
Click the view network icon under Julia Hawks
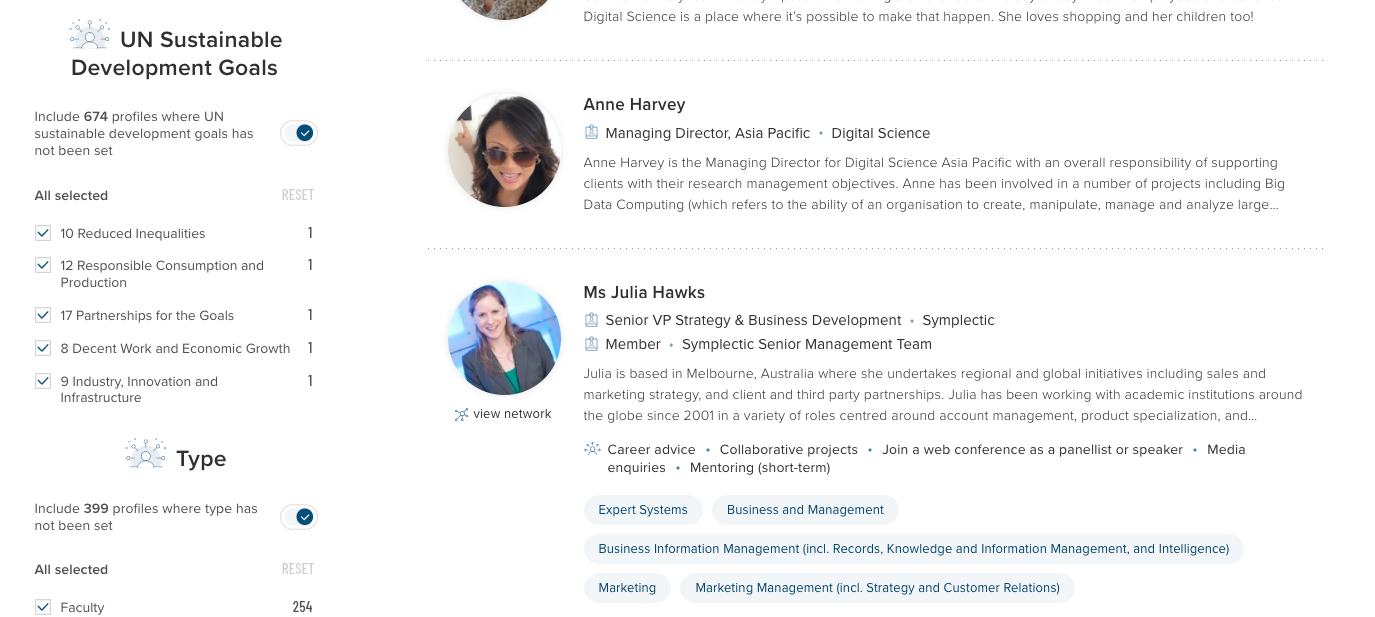click(x=461, y=414)
